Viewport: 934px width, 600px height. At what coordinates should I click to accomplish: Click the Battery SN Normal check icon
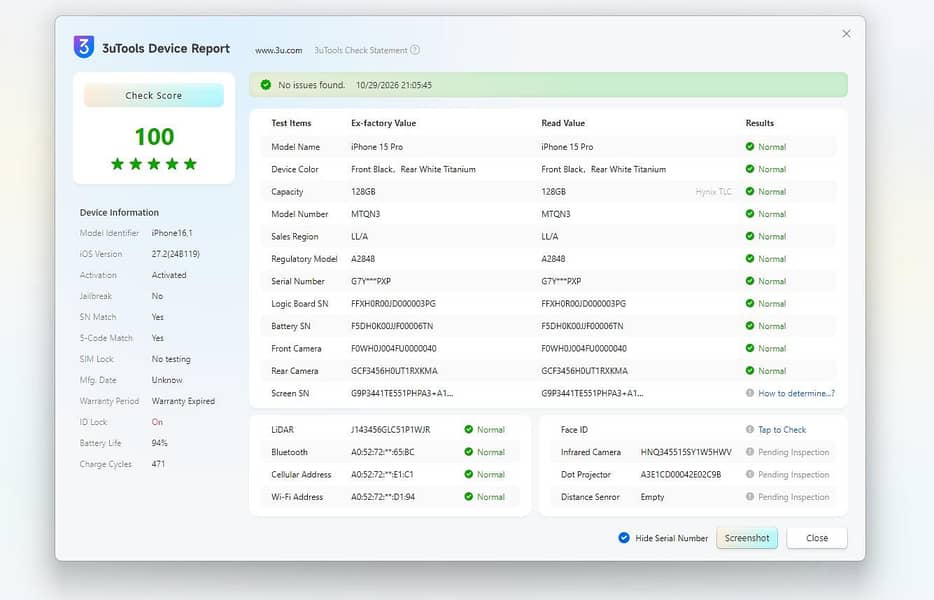[x=750, y=326]
